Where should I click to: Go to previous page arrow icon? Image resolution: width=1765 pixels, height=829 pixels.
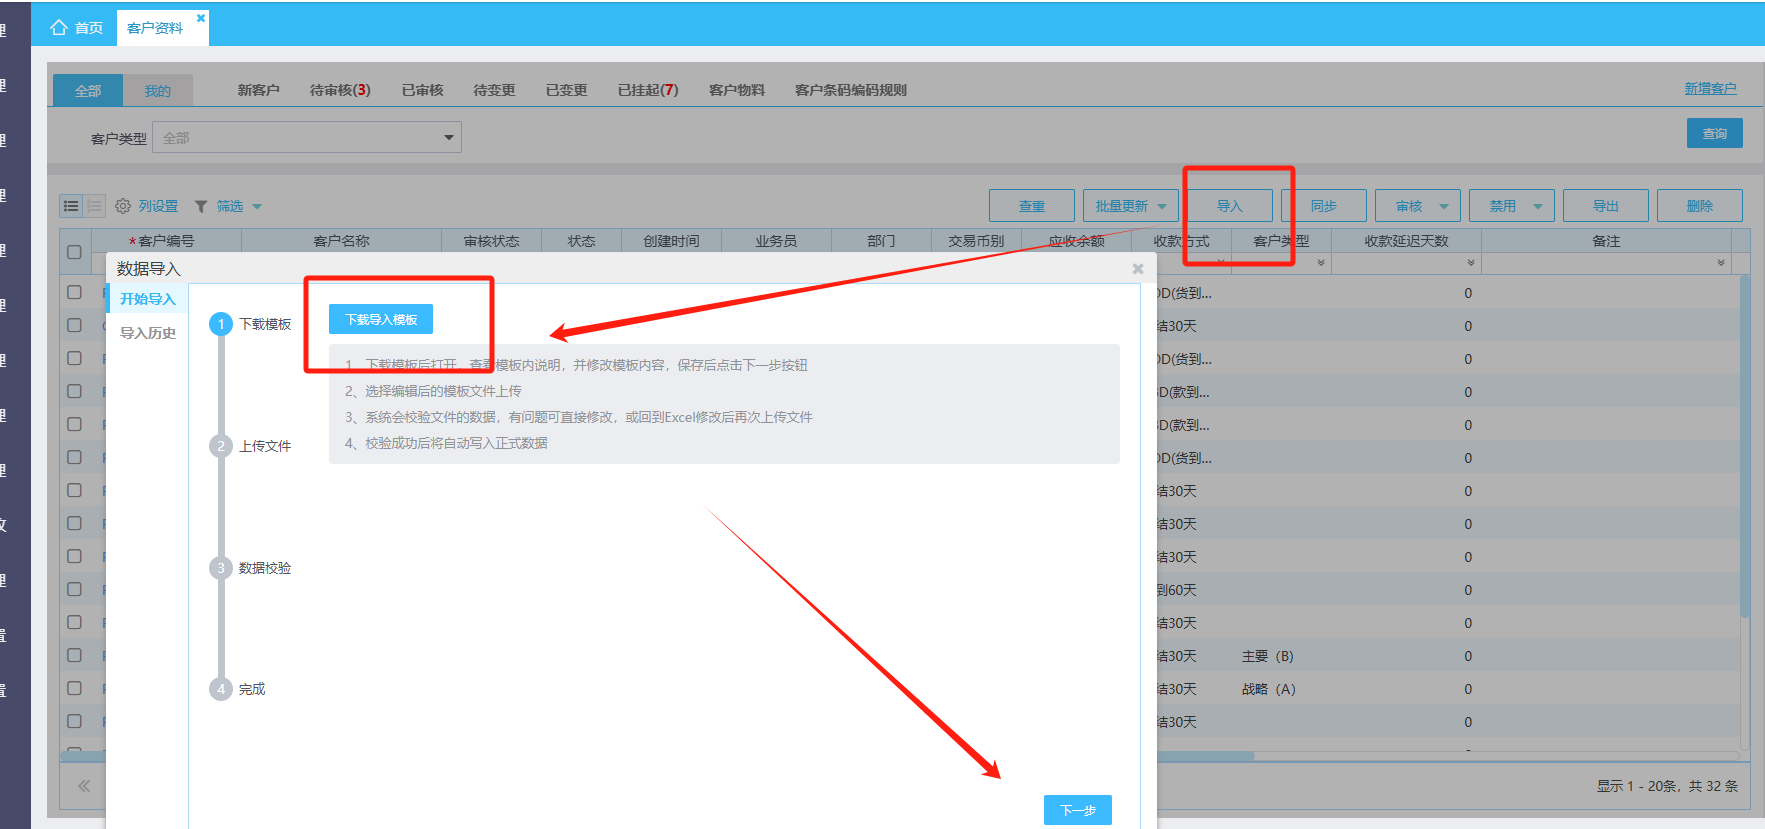click(x=84, y=786)
